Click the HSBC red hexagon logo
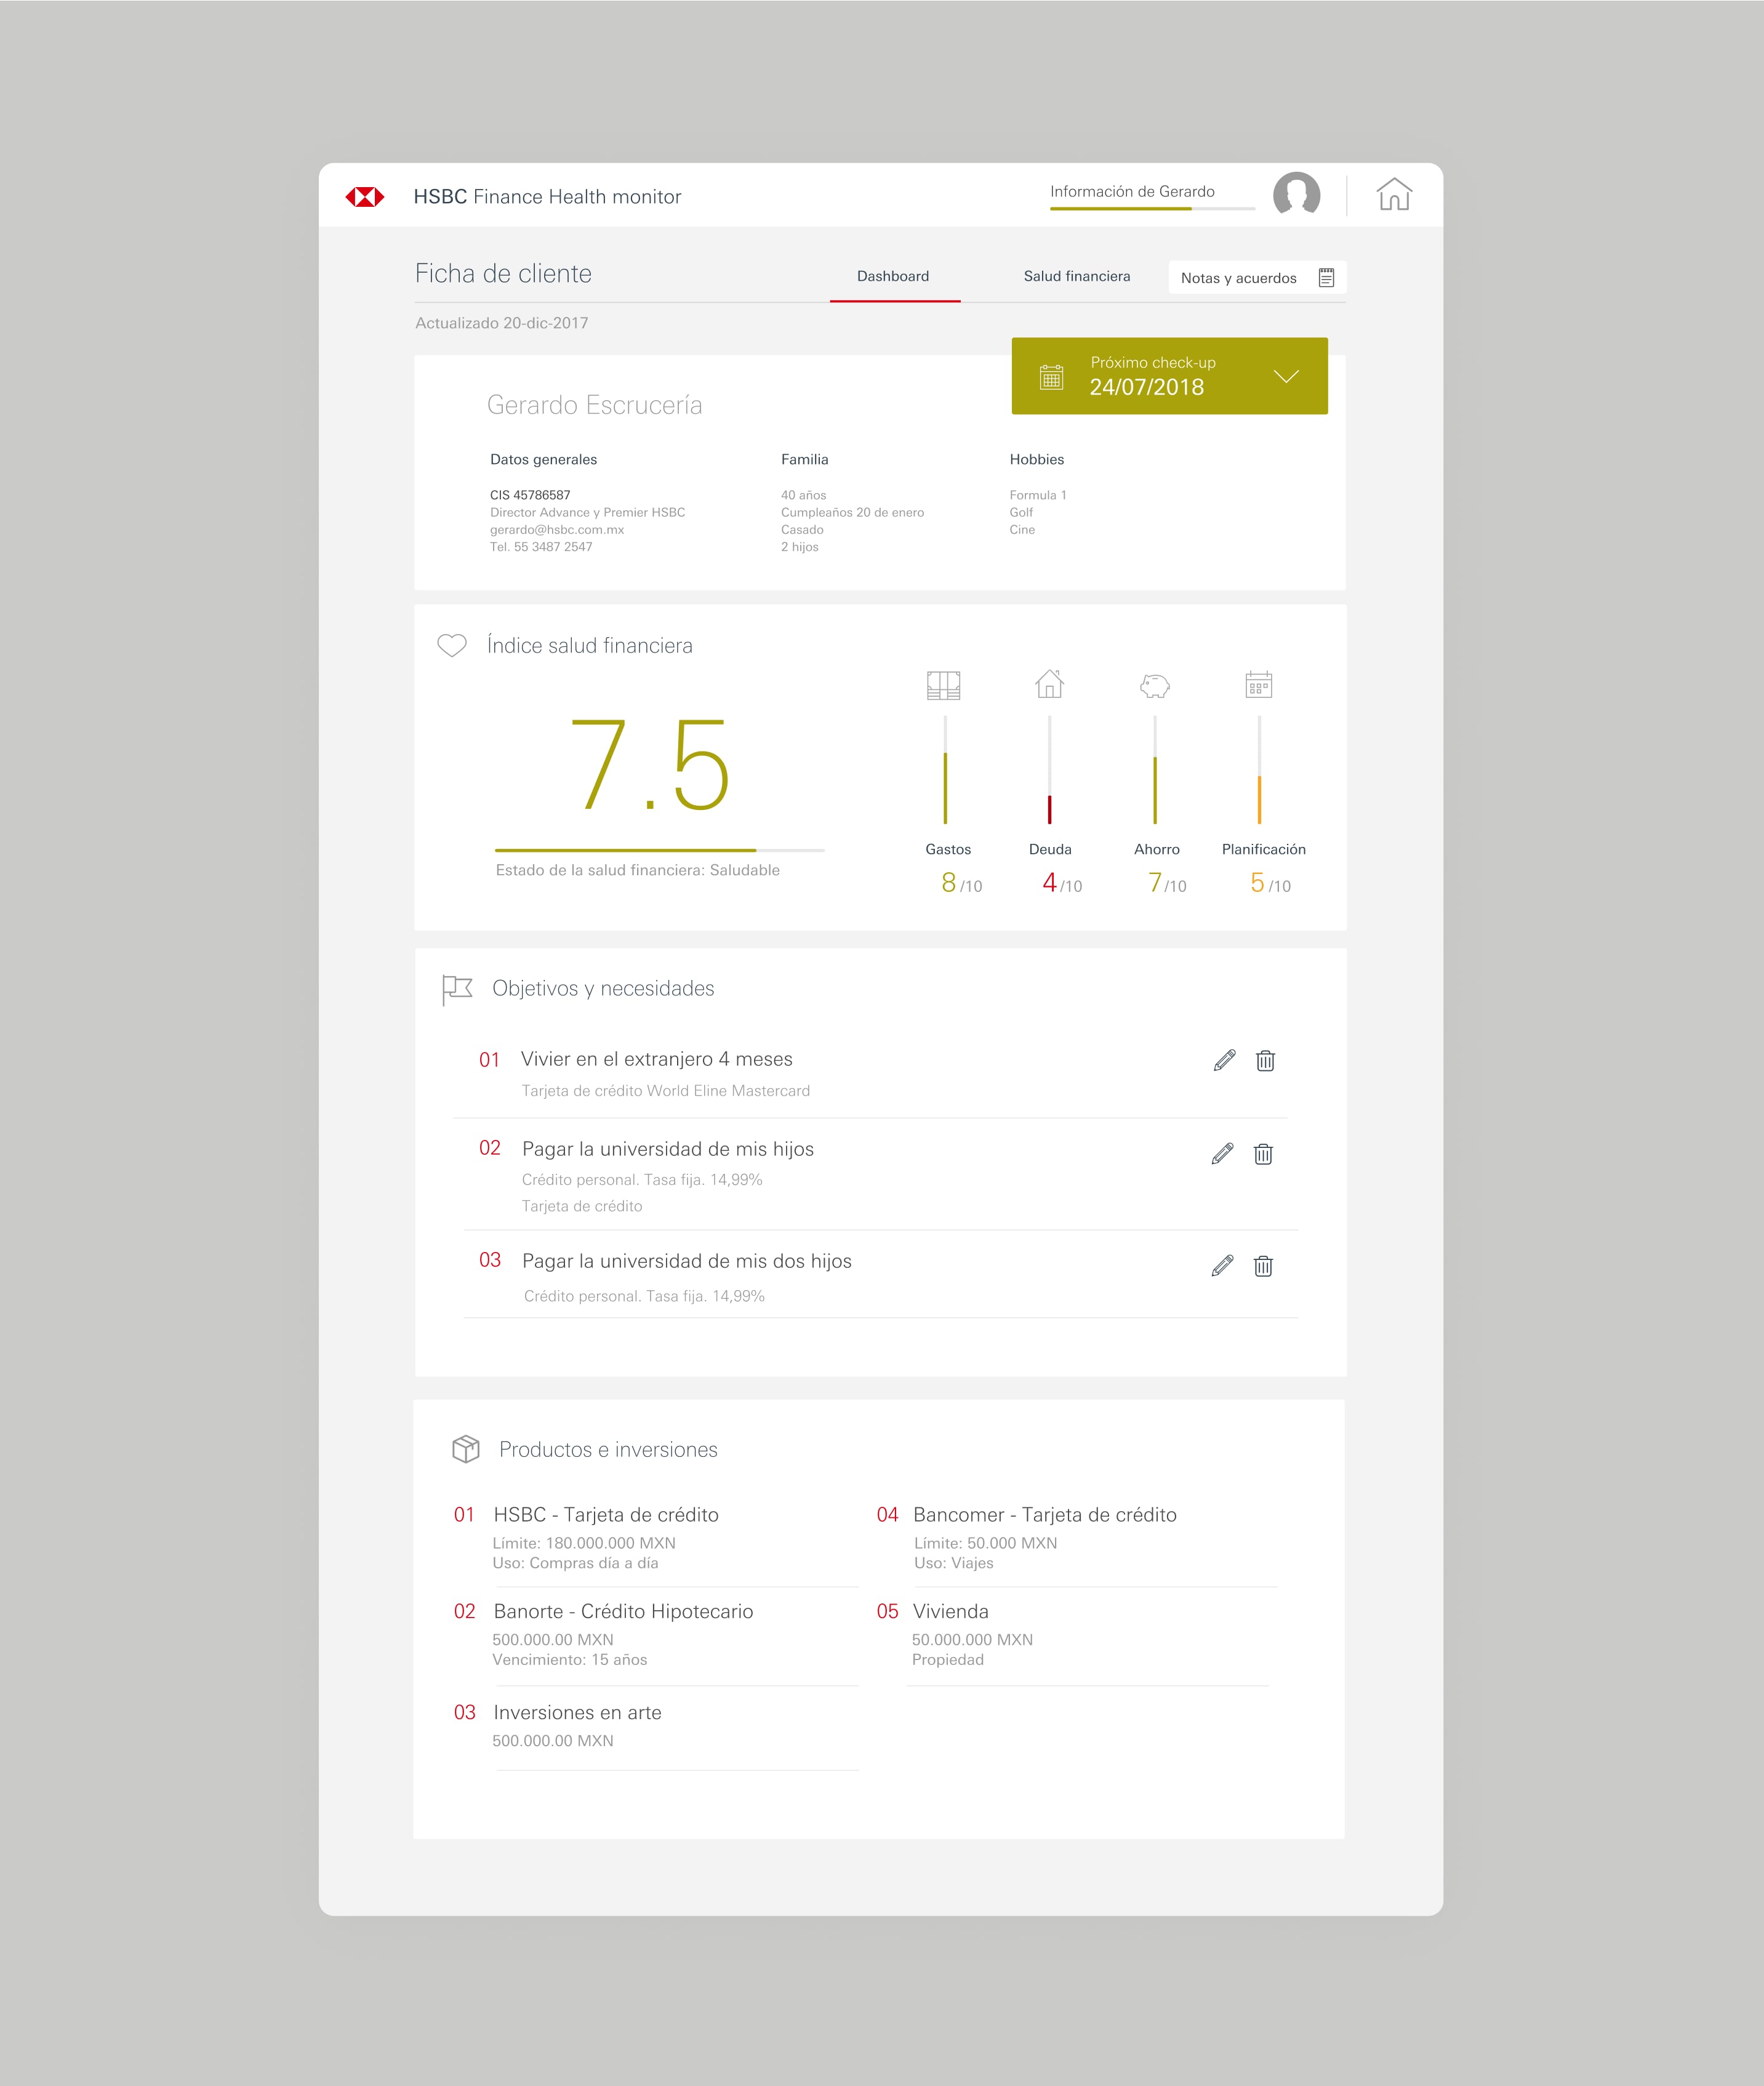1764x2086 pixels. click(x=364, y=197)
